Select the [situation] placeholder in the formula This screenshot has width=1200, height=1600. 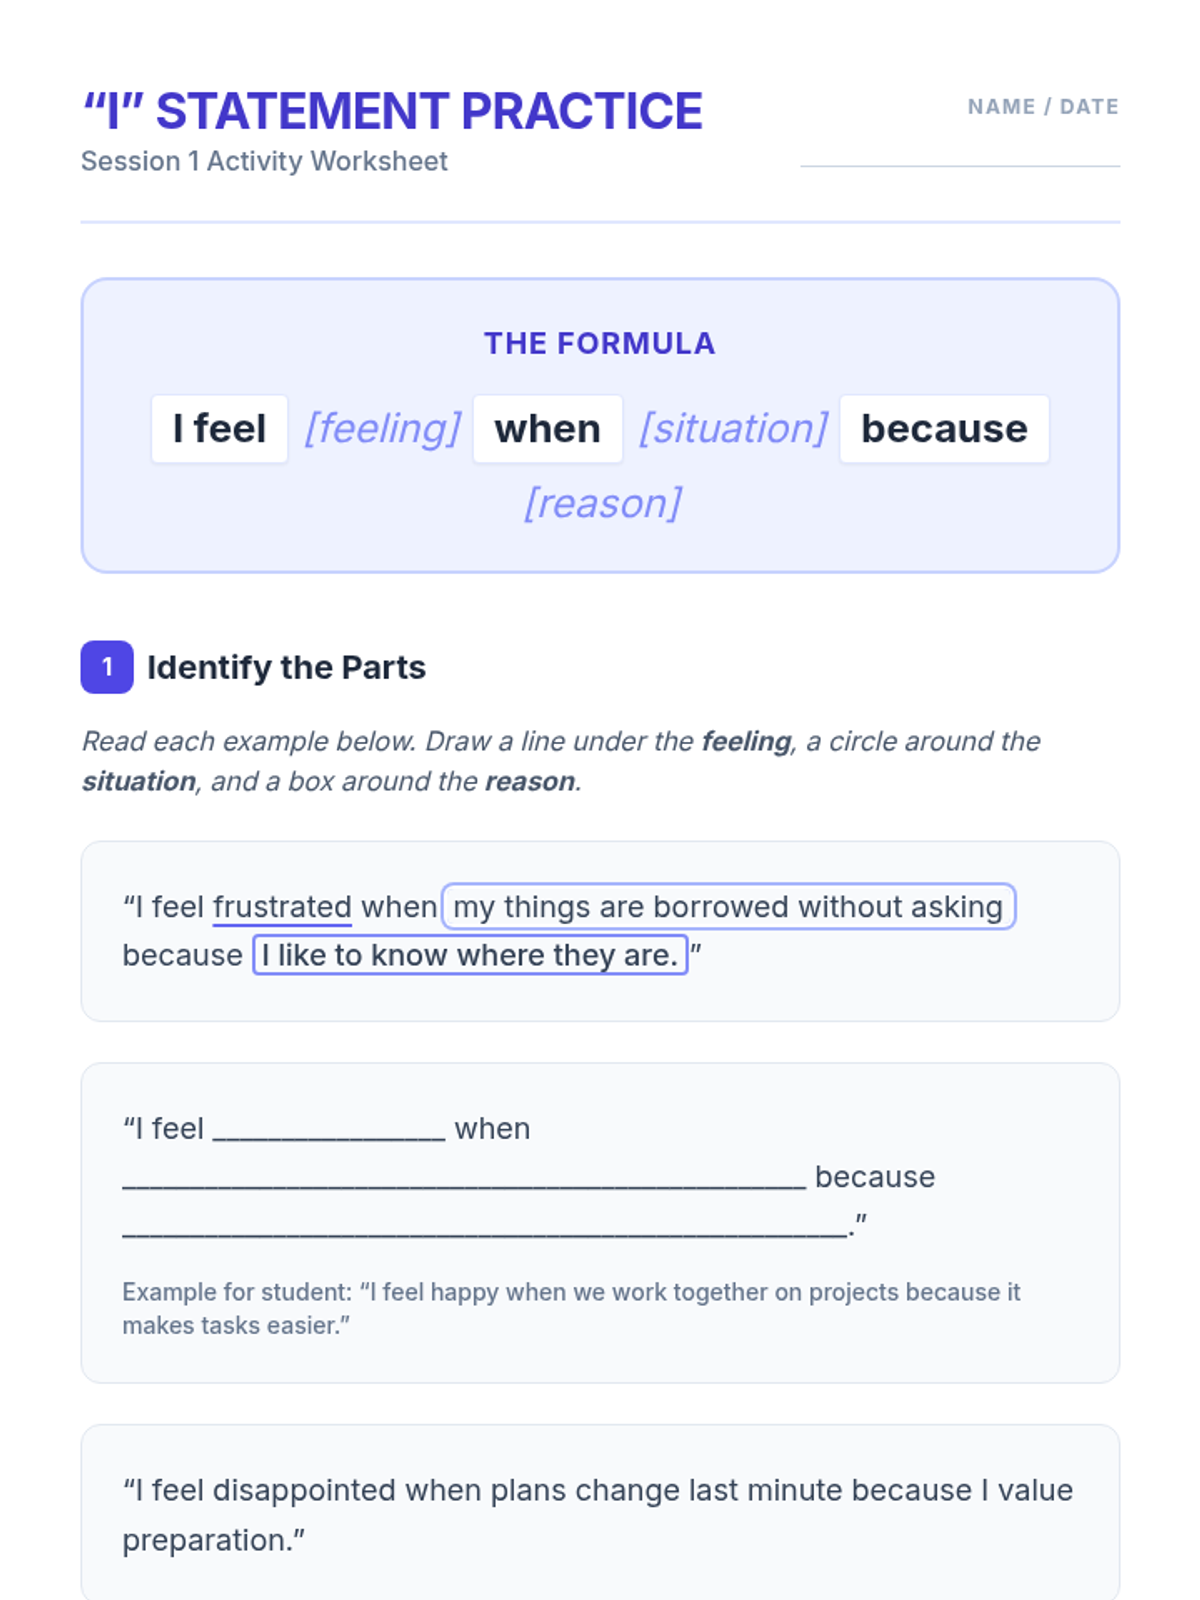coord(733,429)
